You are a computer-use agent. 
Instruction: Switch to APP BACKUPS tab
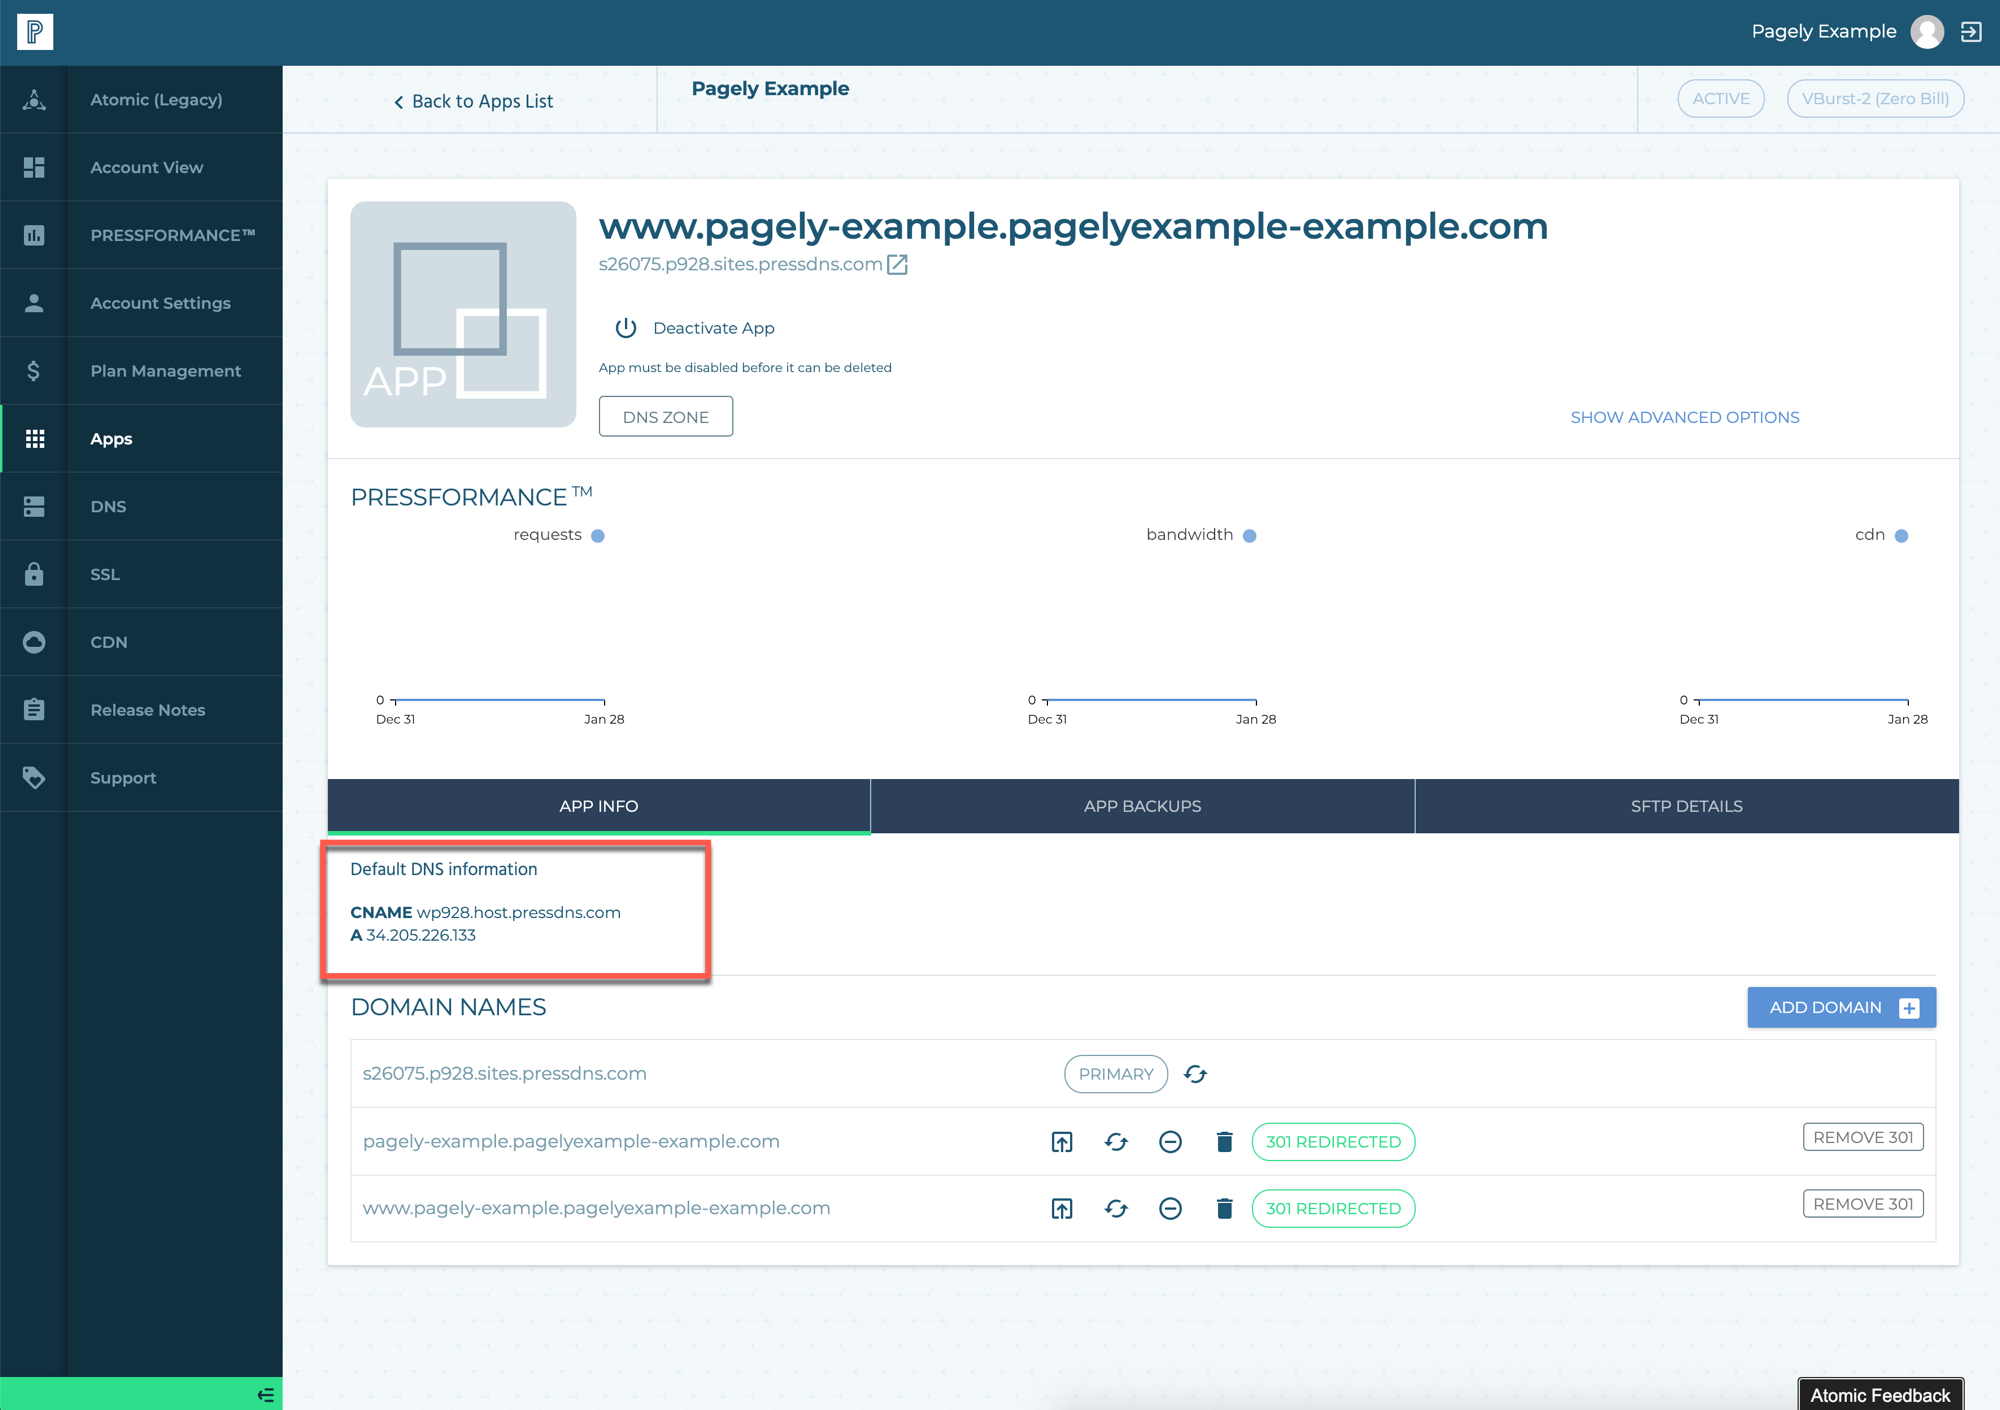[1143, 806]
